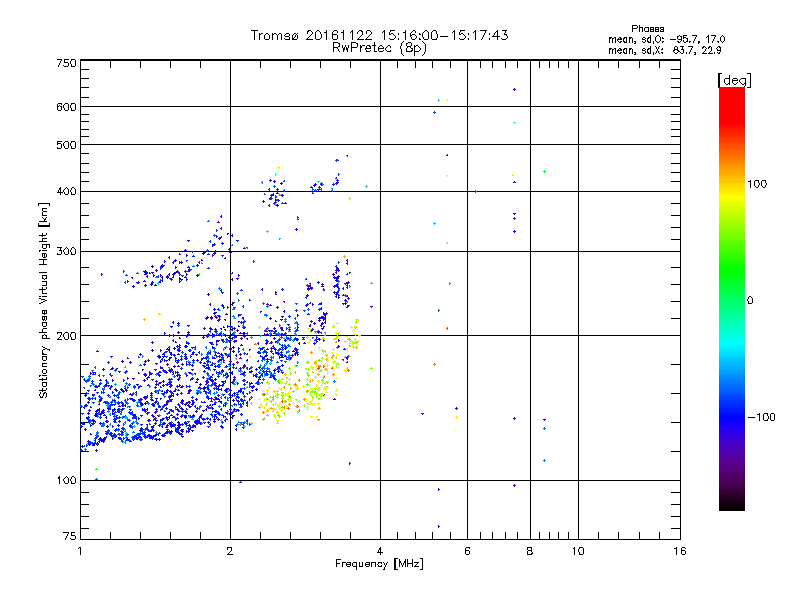This screenshot has height=600, width=800.
Task: Click the isolated green data point near 8.5 MHz, 440 km
Action: (x=544, y=171)
